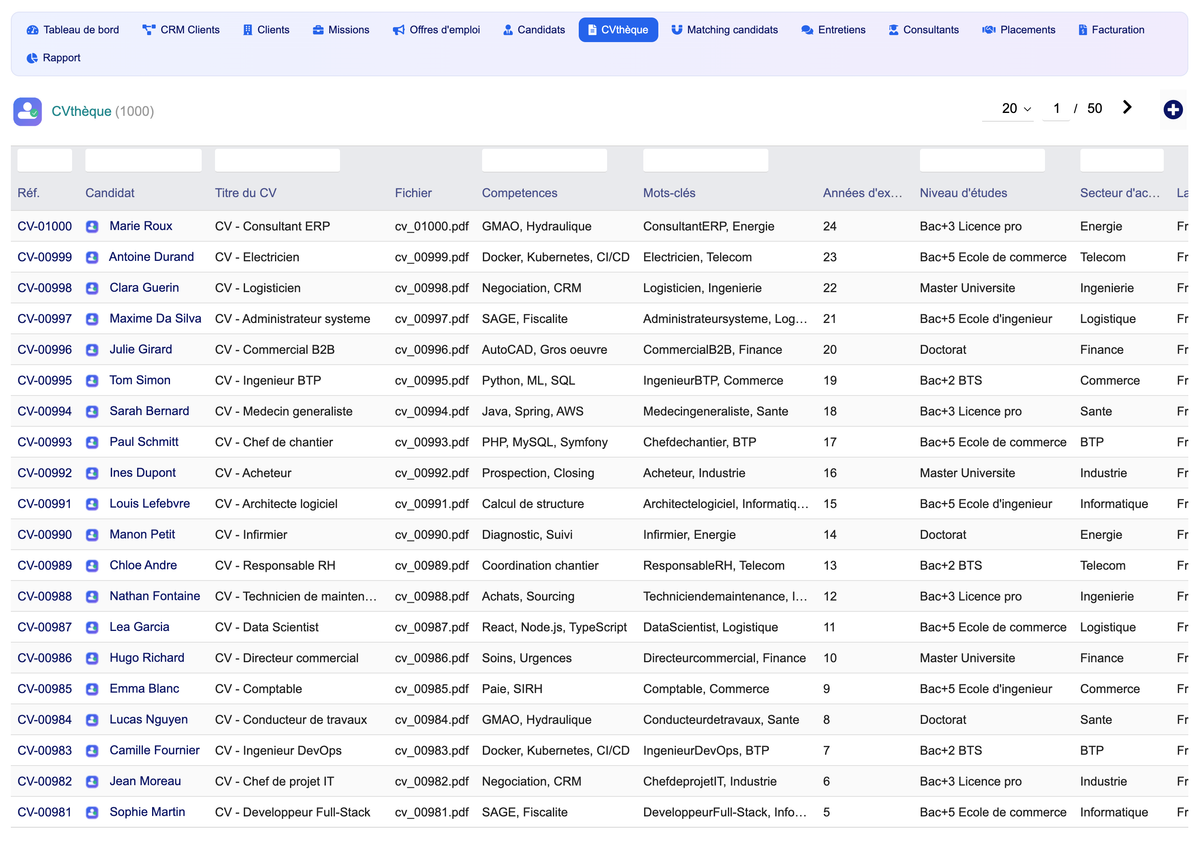Click cell 'Python, ML, SQL'

click(528, 381)
